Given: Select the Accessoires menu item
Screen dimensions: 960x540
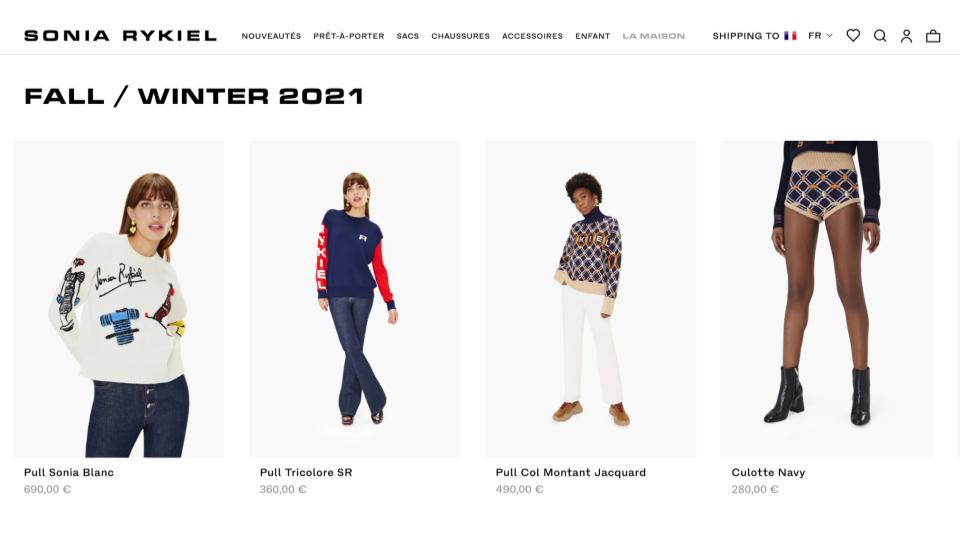Looking at the screenshot, I should pos(532,36).
